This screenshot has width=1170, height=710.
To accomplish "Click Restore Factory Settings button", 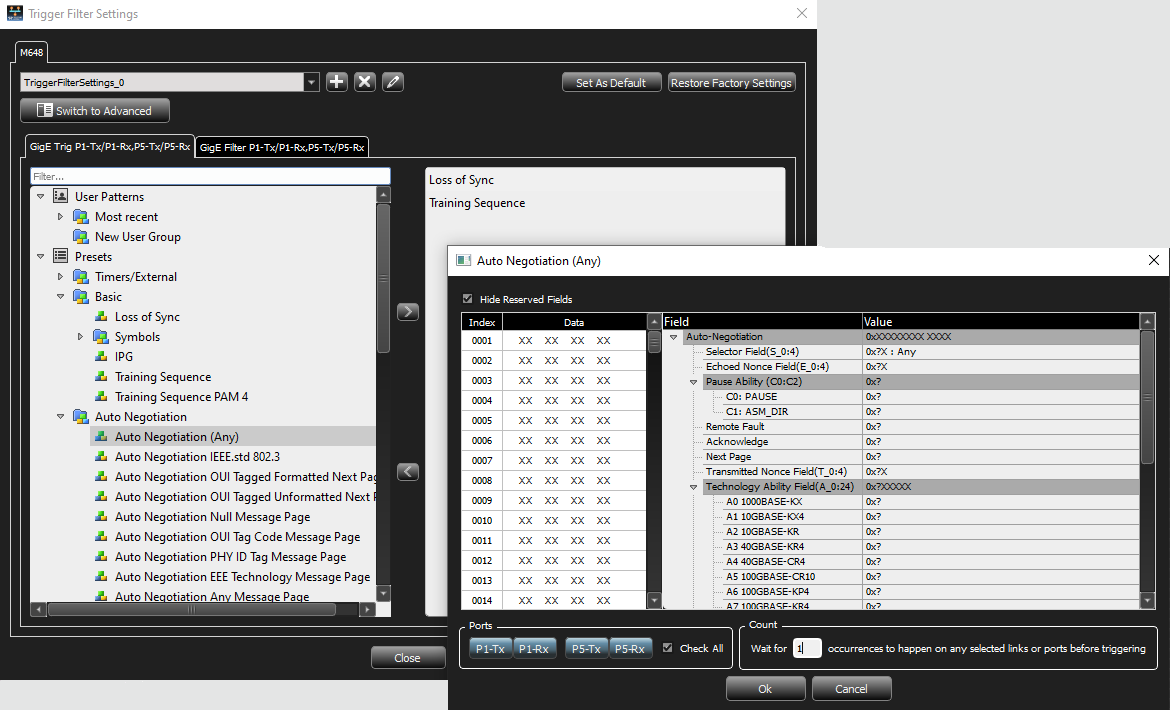I will point(731,83).
